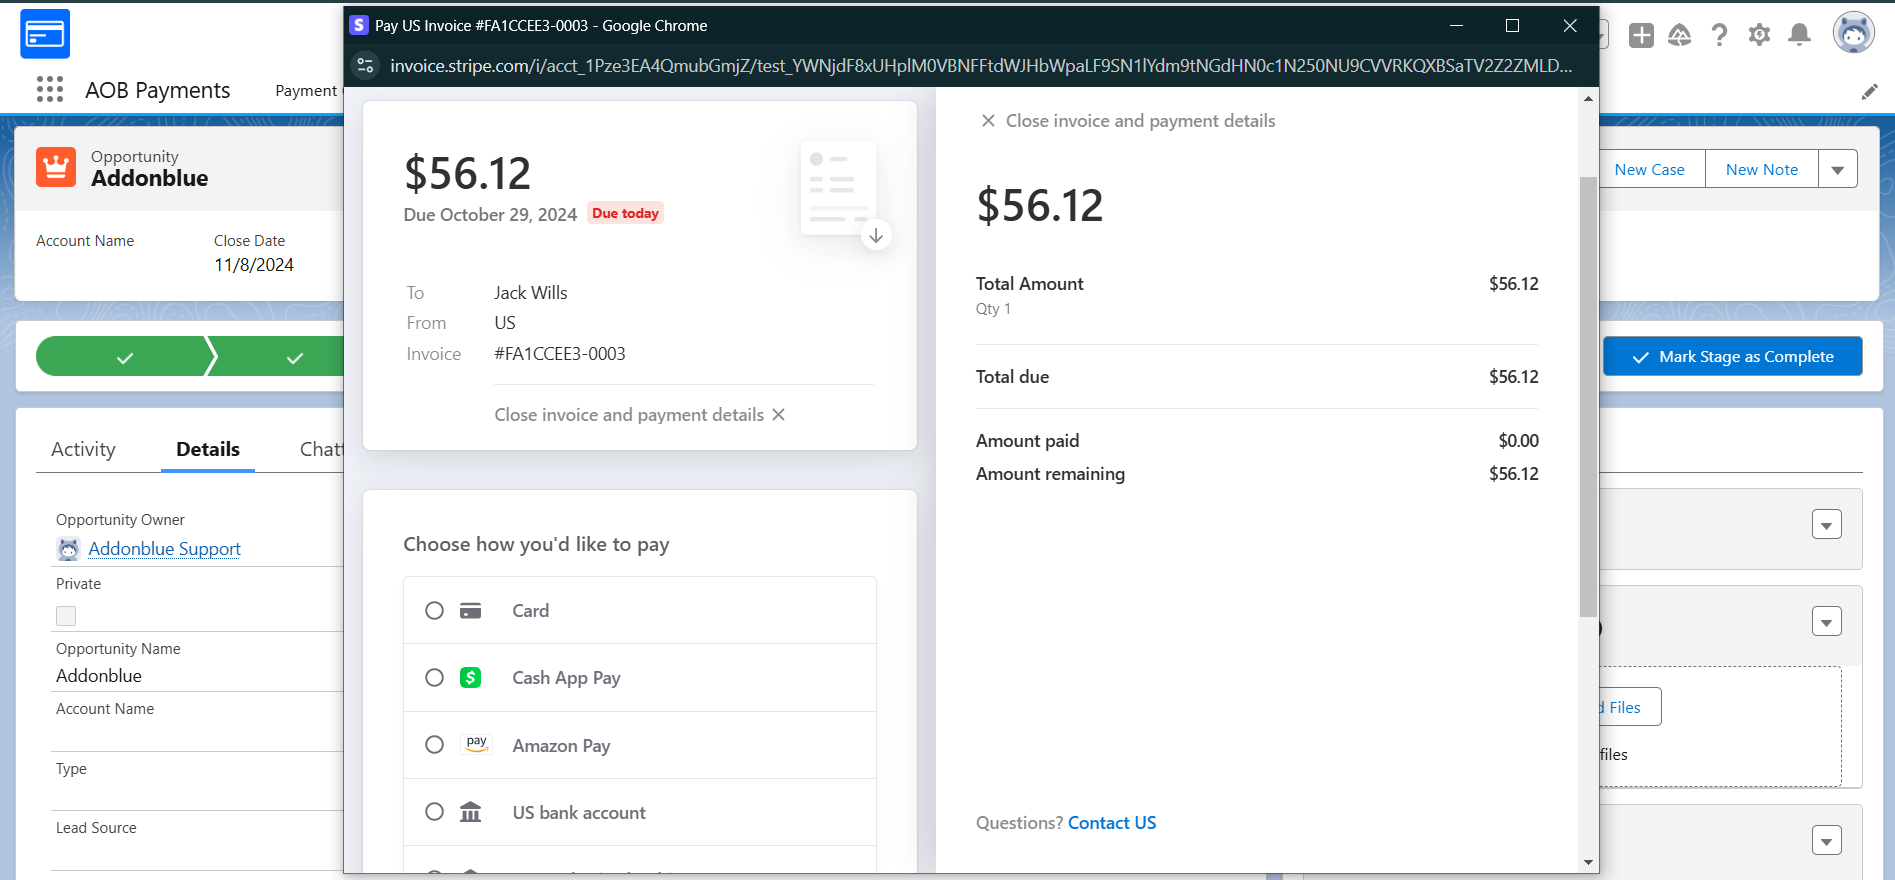This screenshot has width=1895, height=880.
Task: Click Mark Stage as Complete
Action: click(x=1732, y=357)
